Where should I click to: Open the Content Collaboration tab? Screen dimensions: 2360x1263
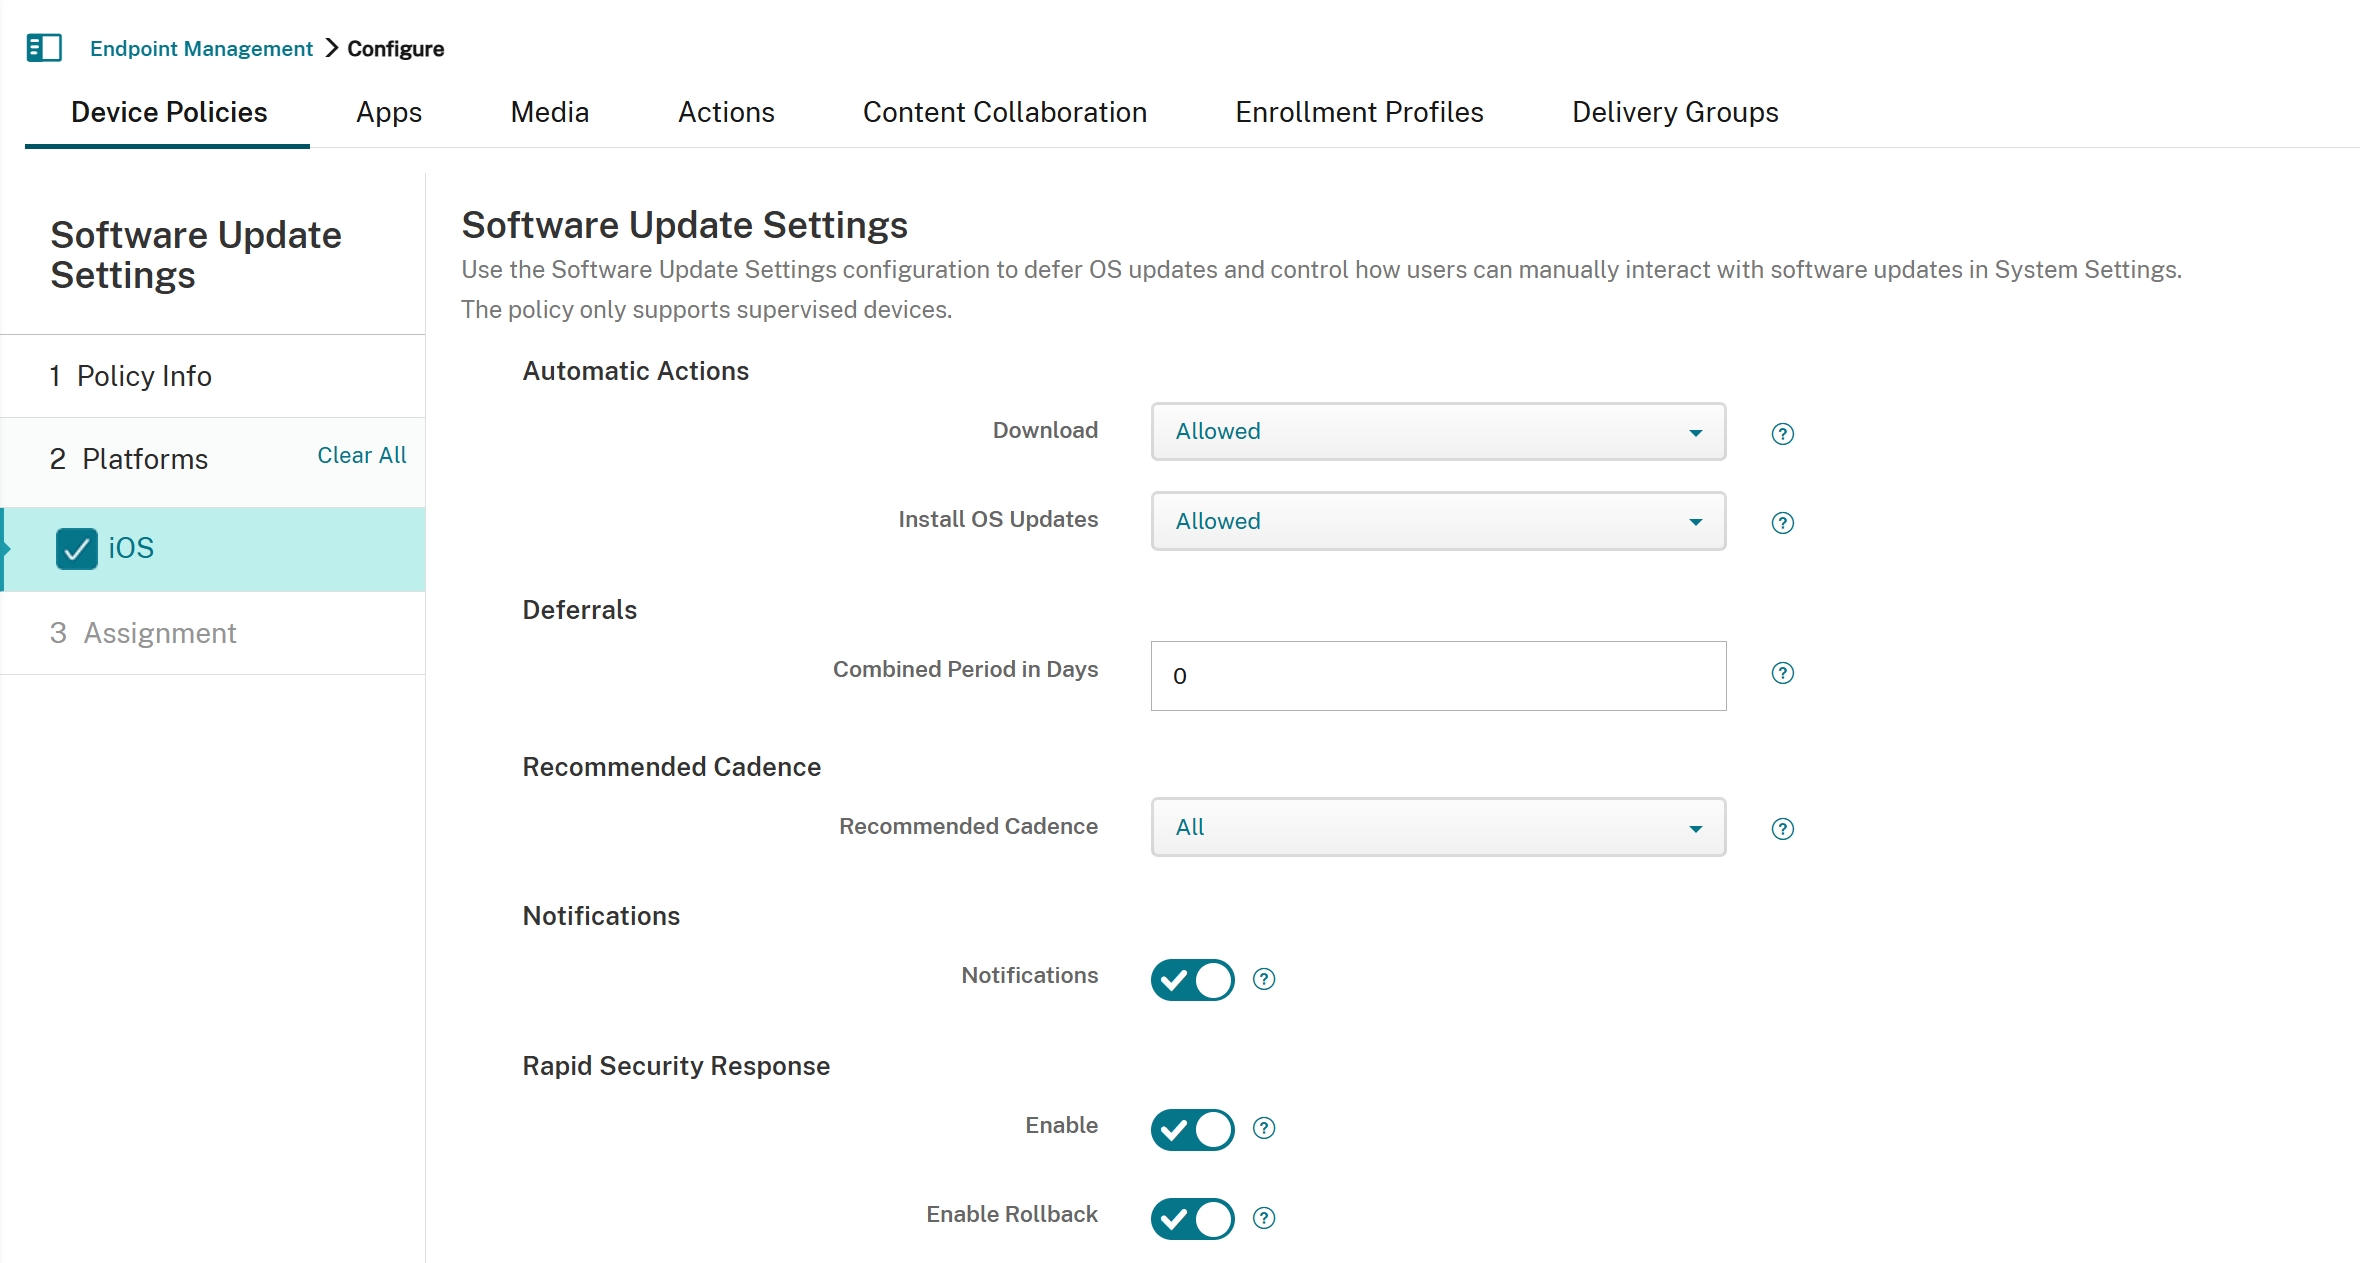tap(1005, 112)
